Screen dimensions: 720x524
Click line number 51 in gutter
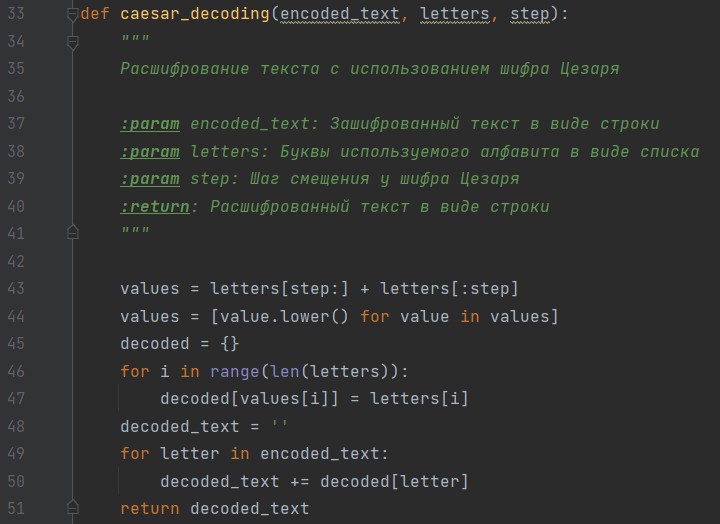pos(15,508)
